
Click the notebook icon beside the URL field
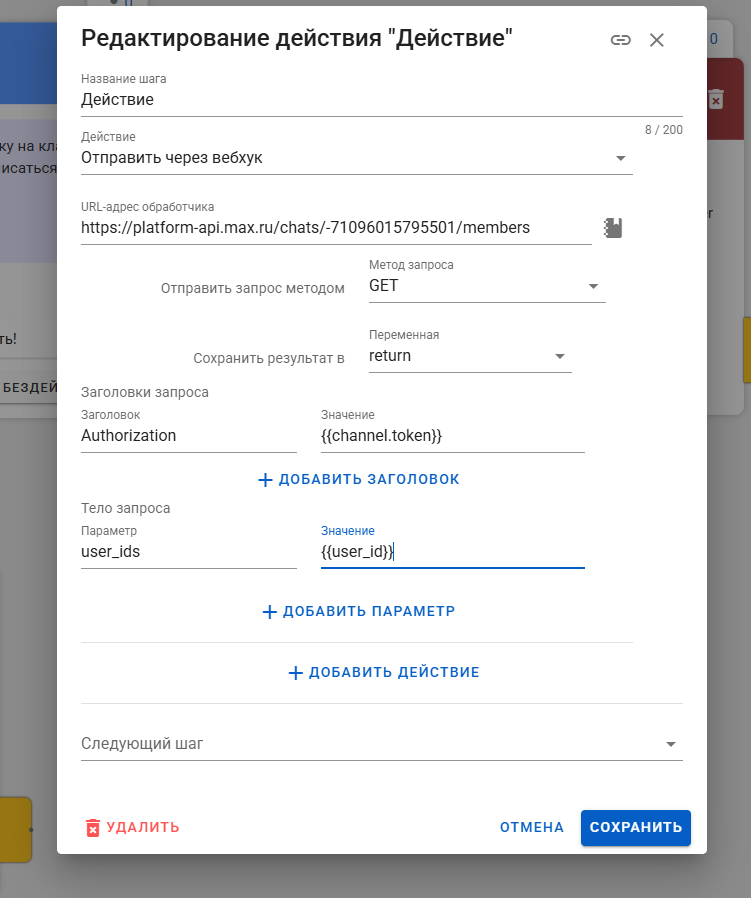tap(614, 227)
